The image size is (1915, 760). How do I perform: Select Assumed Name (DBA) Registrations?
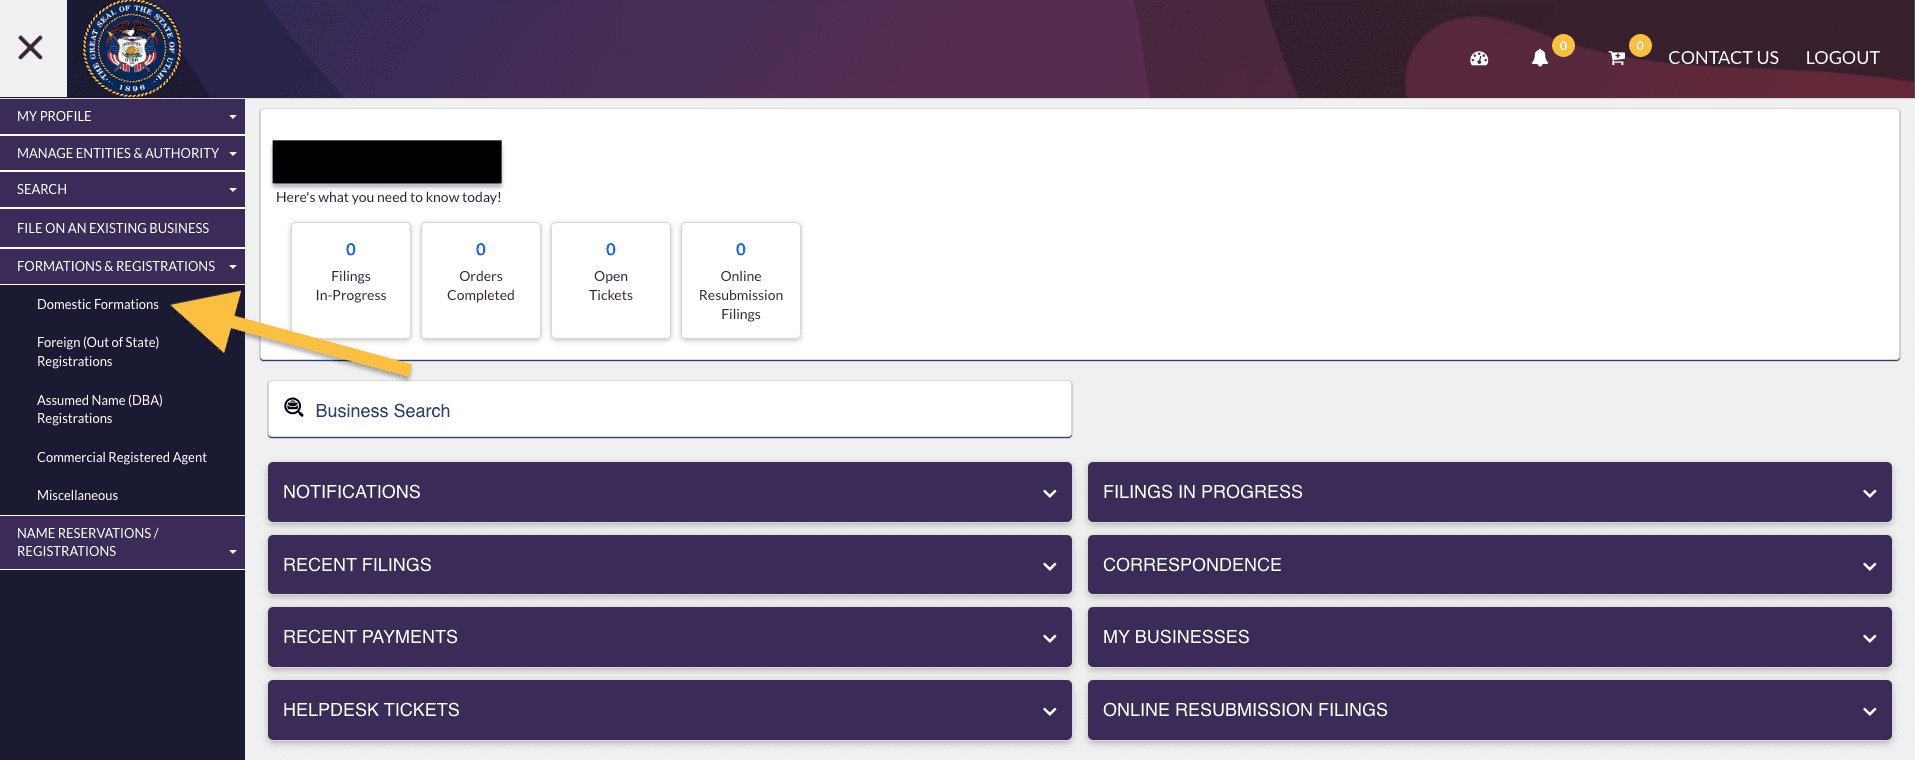point(99,409)
